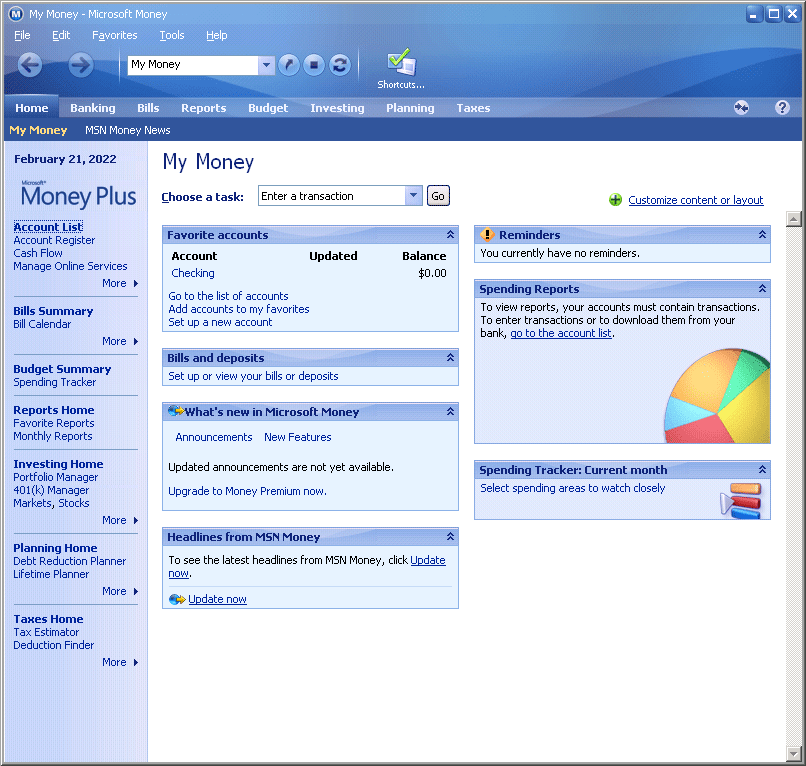Click the Microsoft Money title bar logo

pyautogui.click(x=16, y=14)
